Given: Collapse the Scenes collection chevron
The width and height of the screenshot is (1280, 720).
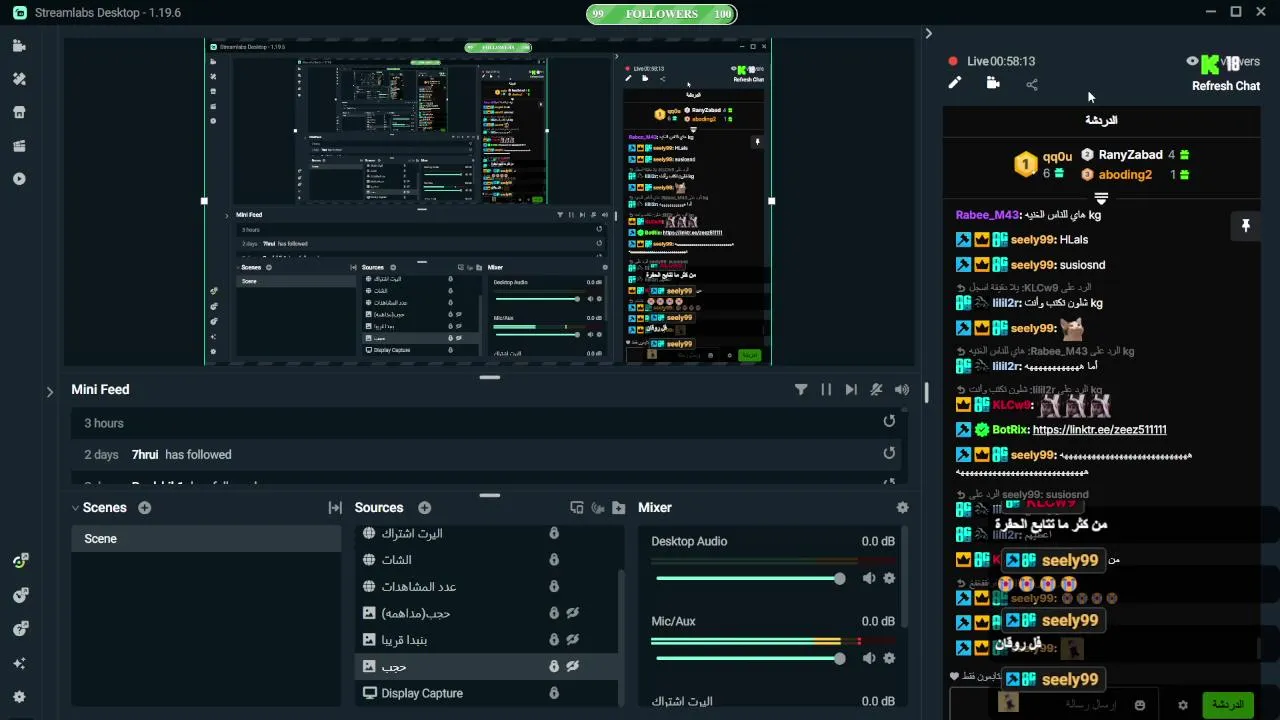Looking at the screenshot, I should click(x=75, y=508).
